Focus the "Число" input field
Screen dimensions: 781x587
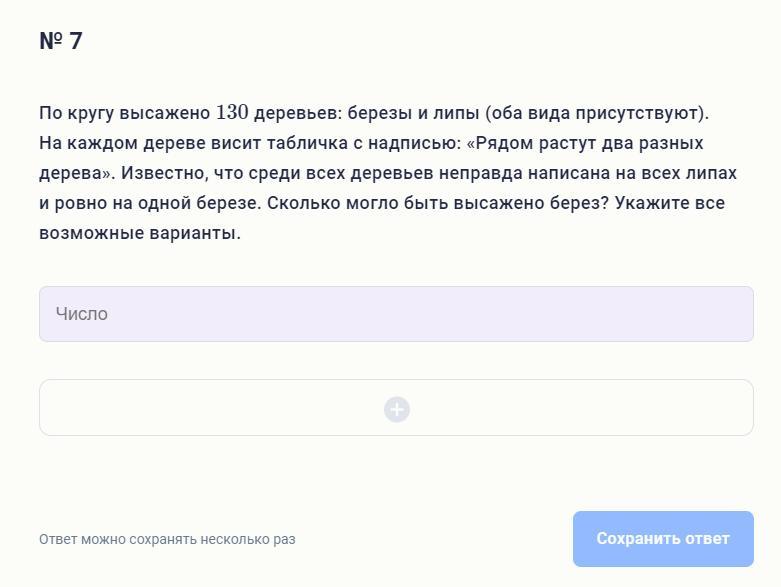(x=396, y=314)
